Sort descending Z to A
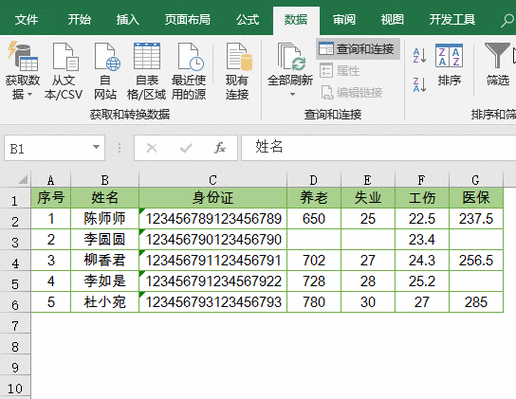The image size is (516, 399). pyautogui.click(x=419, y=84)
